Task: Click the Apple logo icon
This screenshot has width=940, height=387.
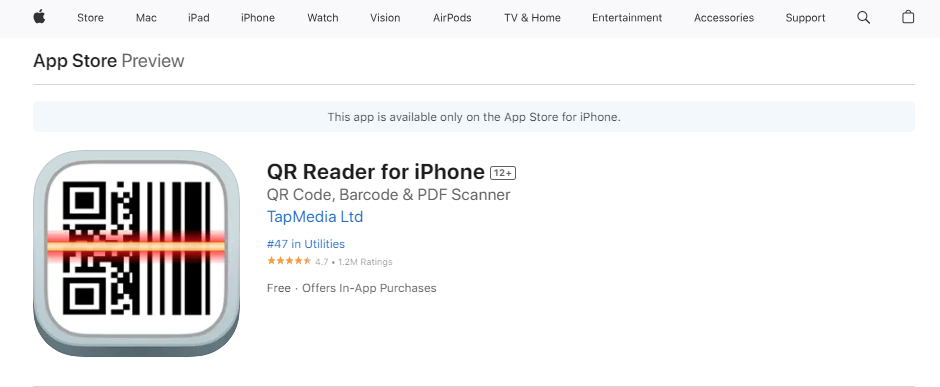Action: pos(39,17)
